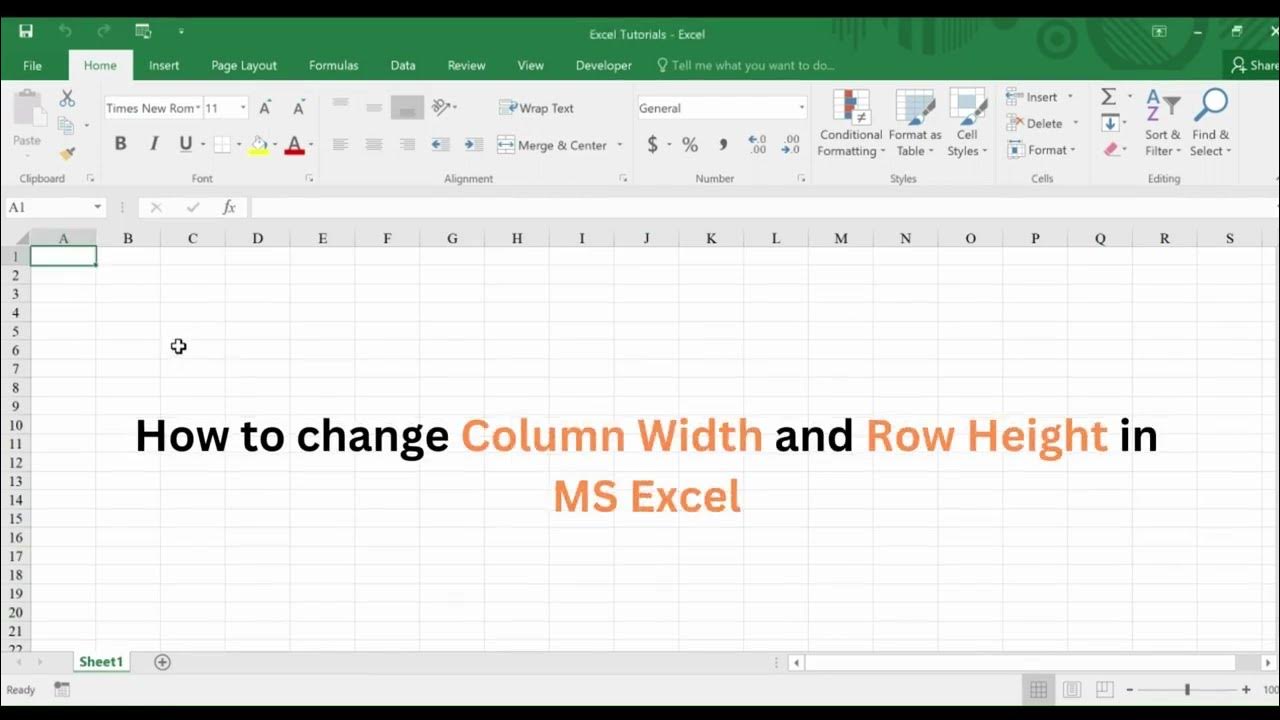Apply comma style
The height and width of the screenshot is (720, 1280).
coord(723,145)
